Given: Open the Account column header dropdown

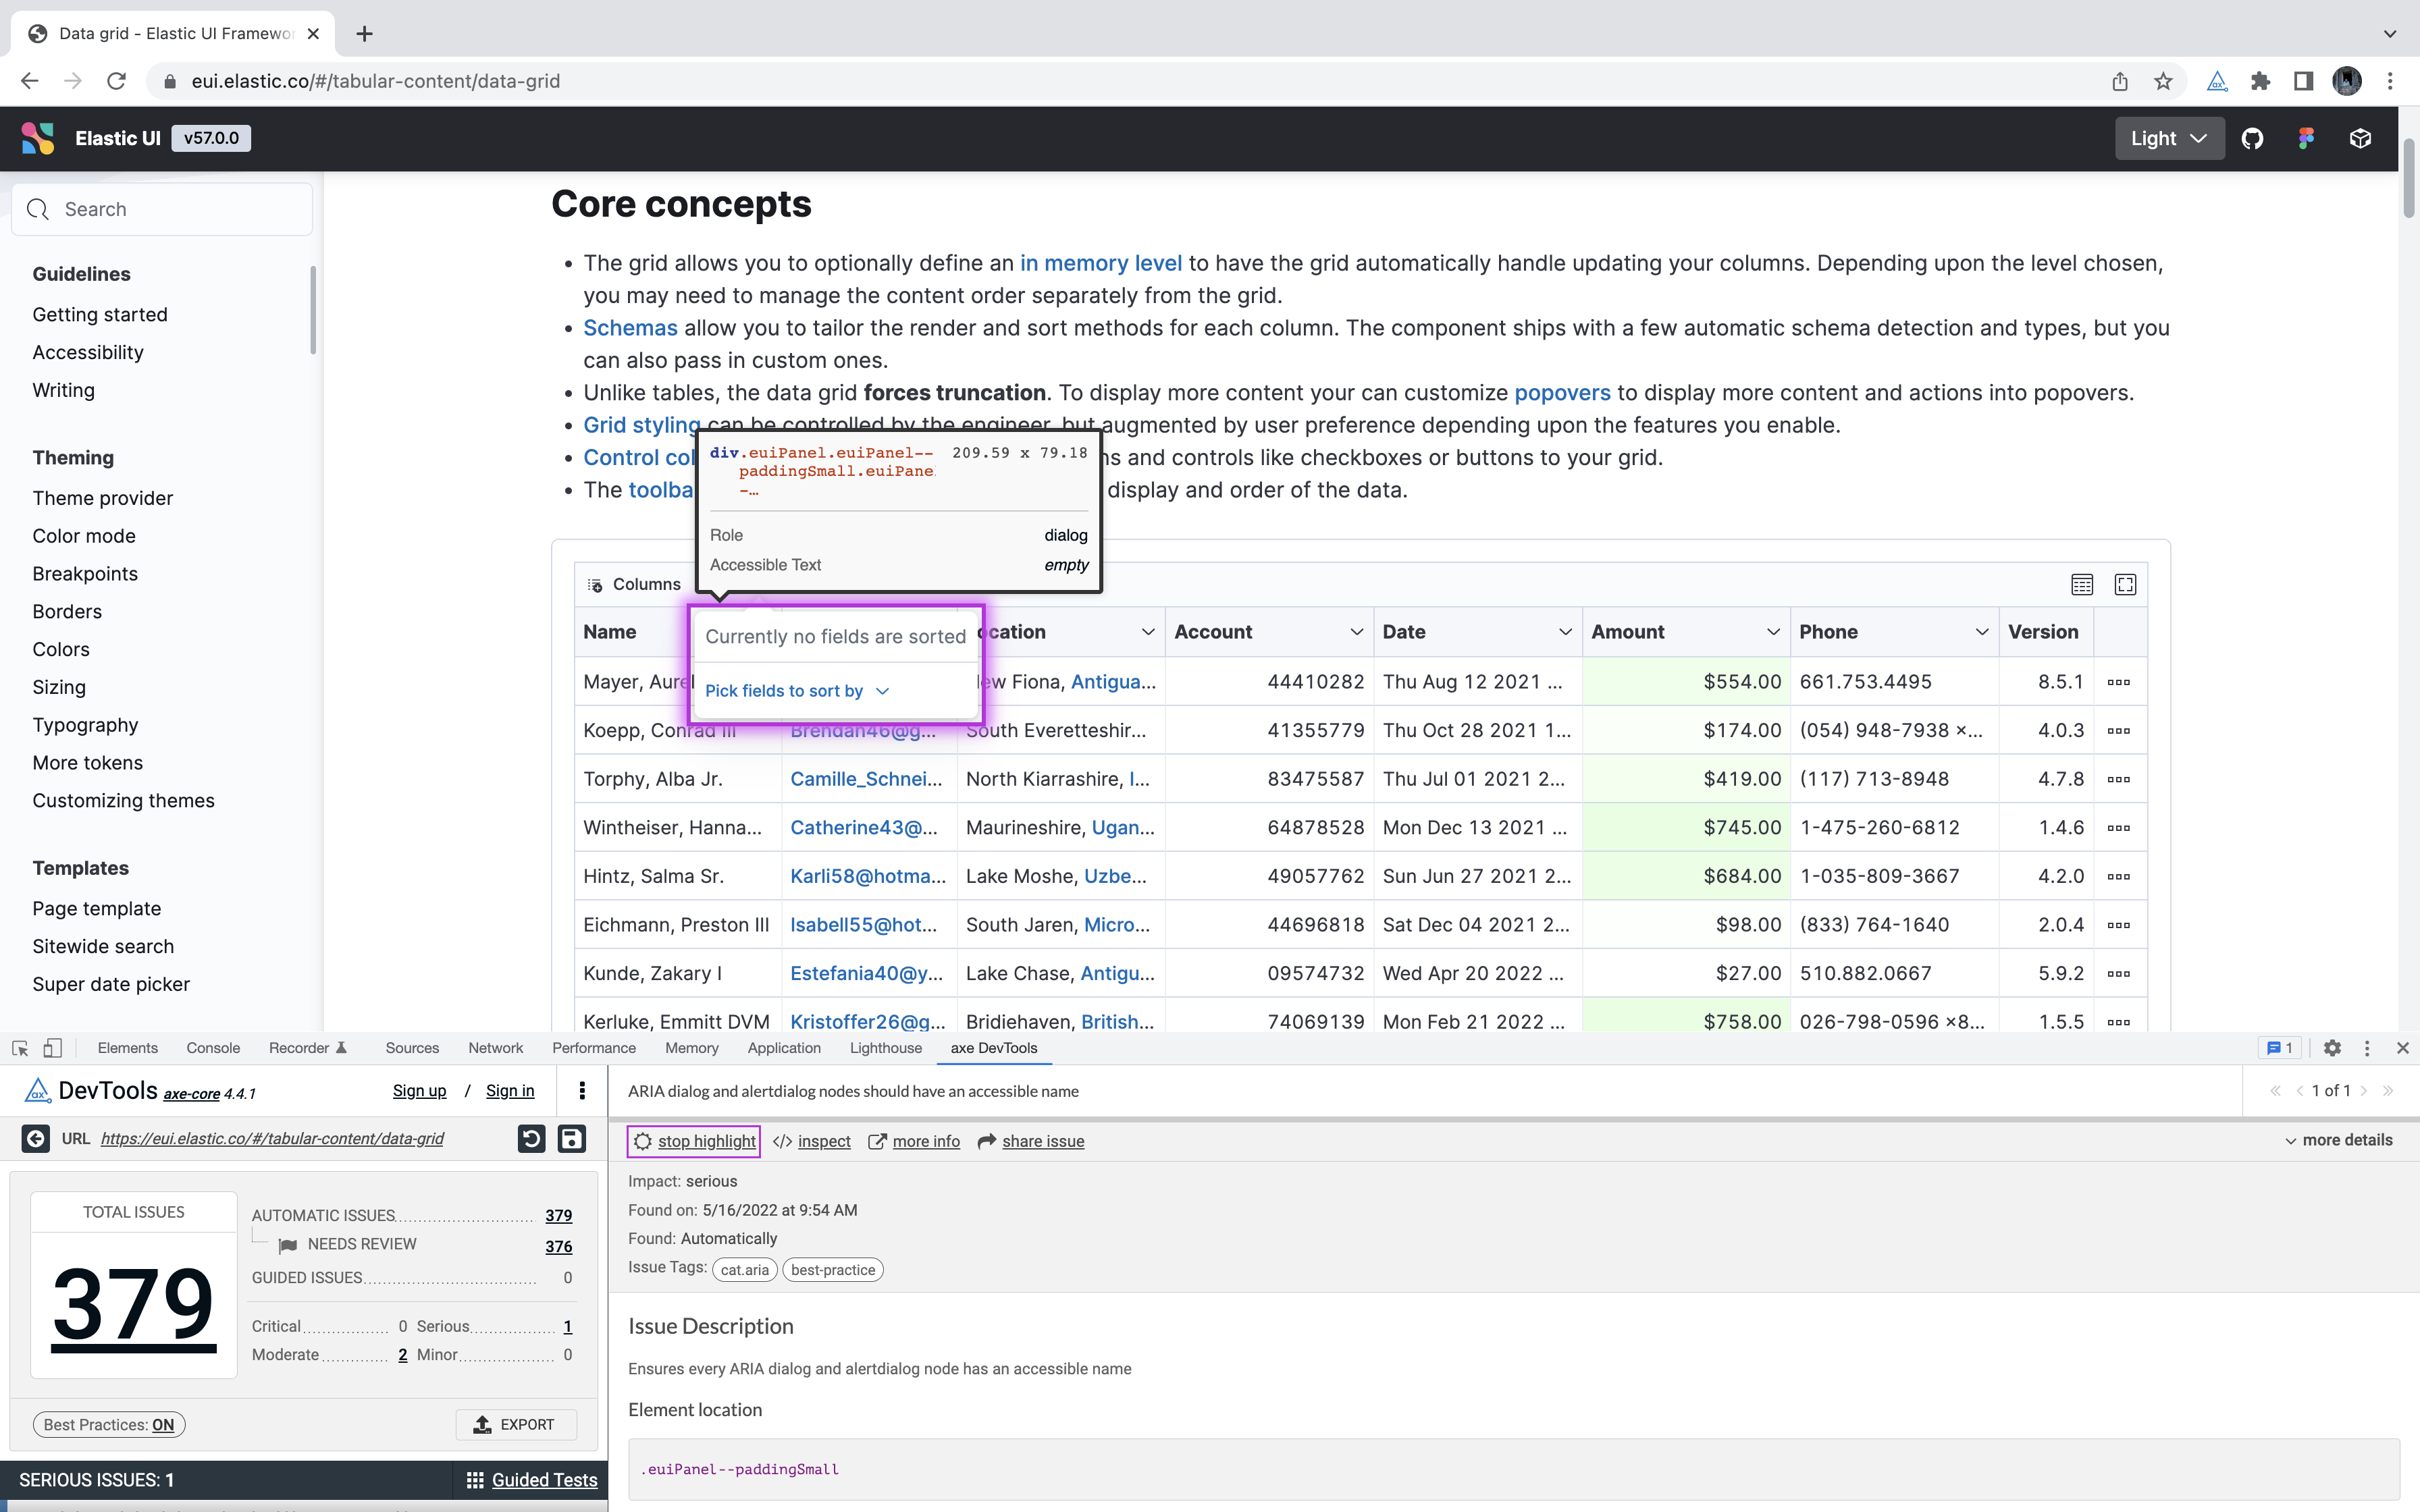Looking at the screenshot, I should (x=1356, y=631).
